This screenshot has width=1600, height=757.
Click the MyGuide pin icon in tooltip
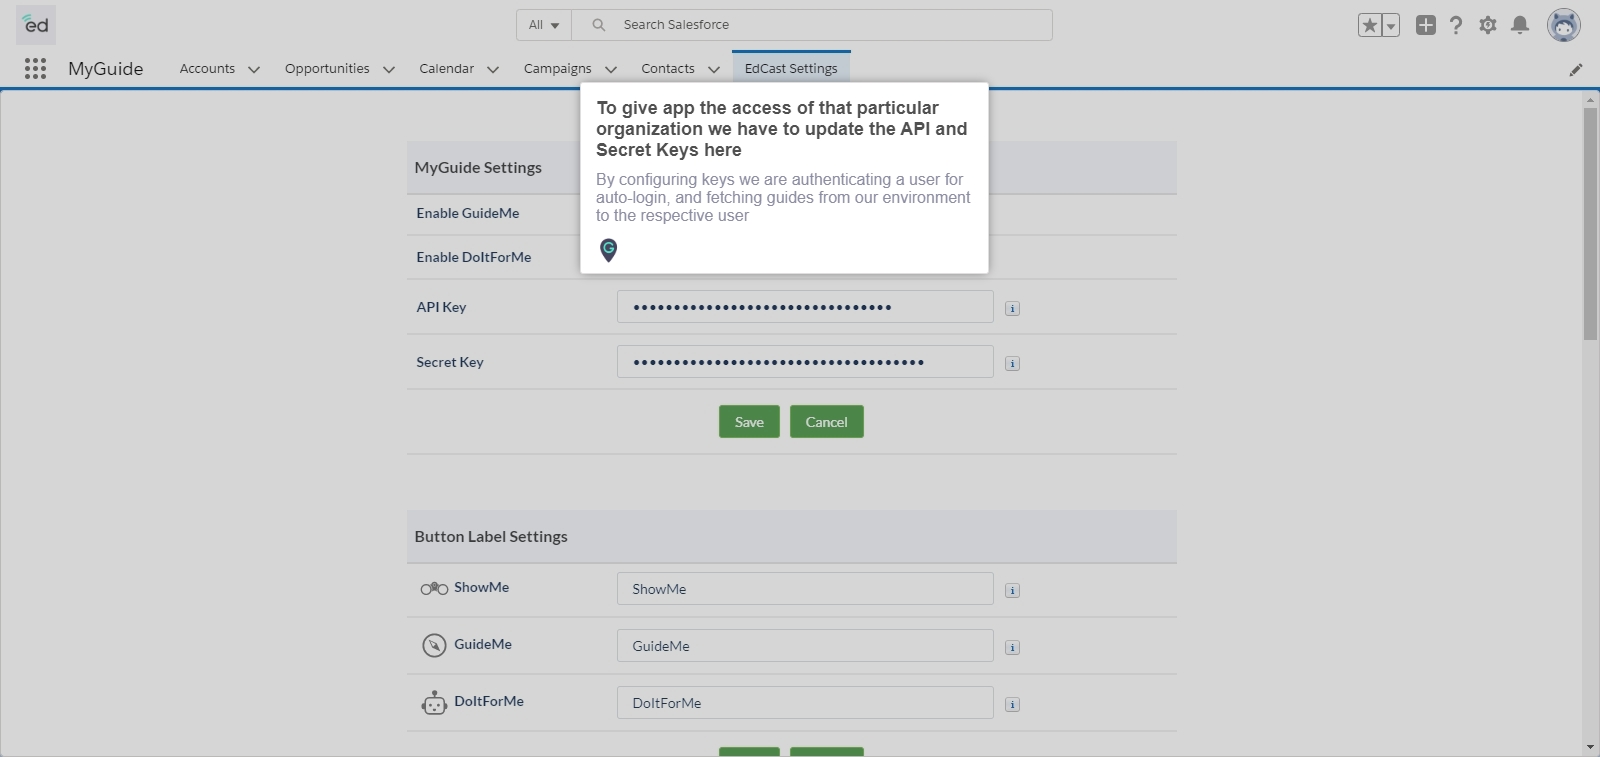[608, 250]
